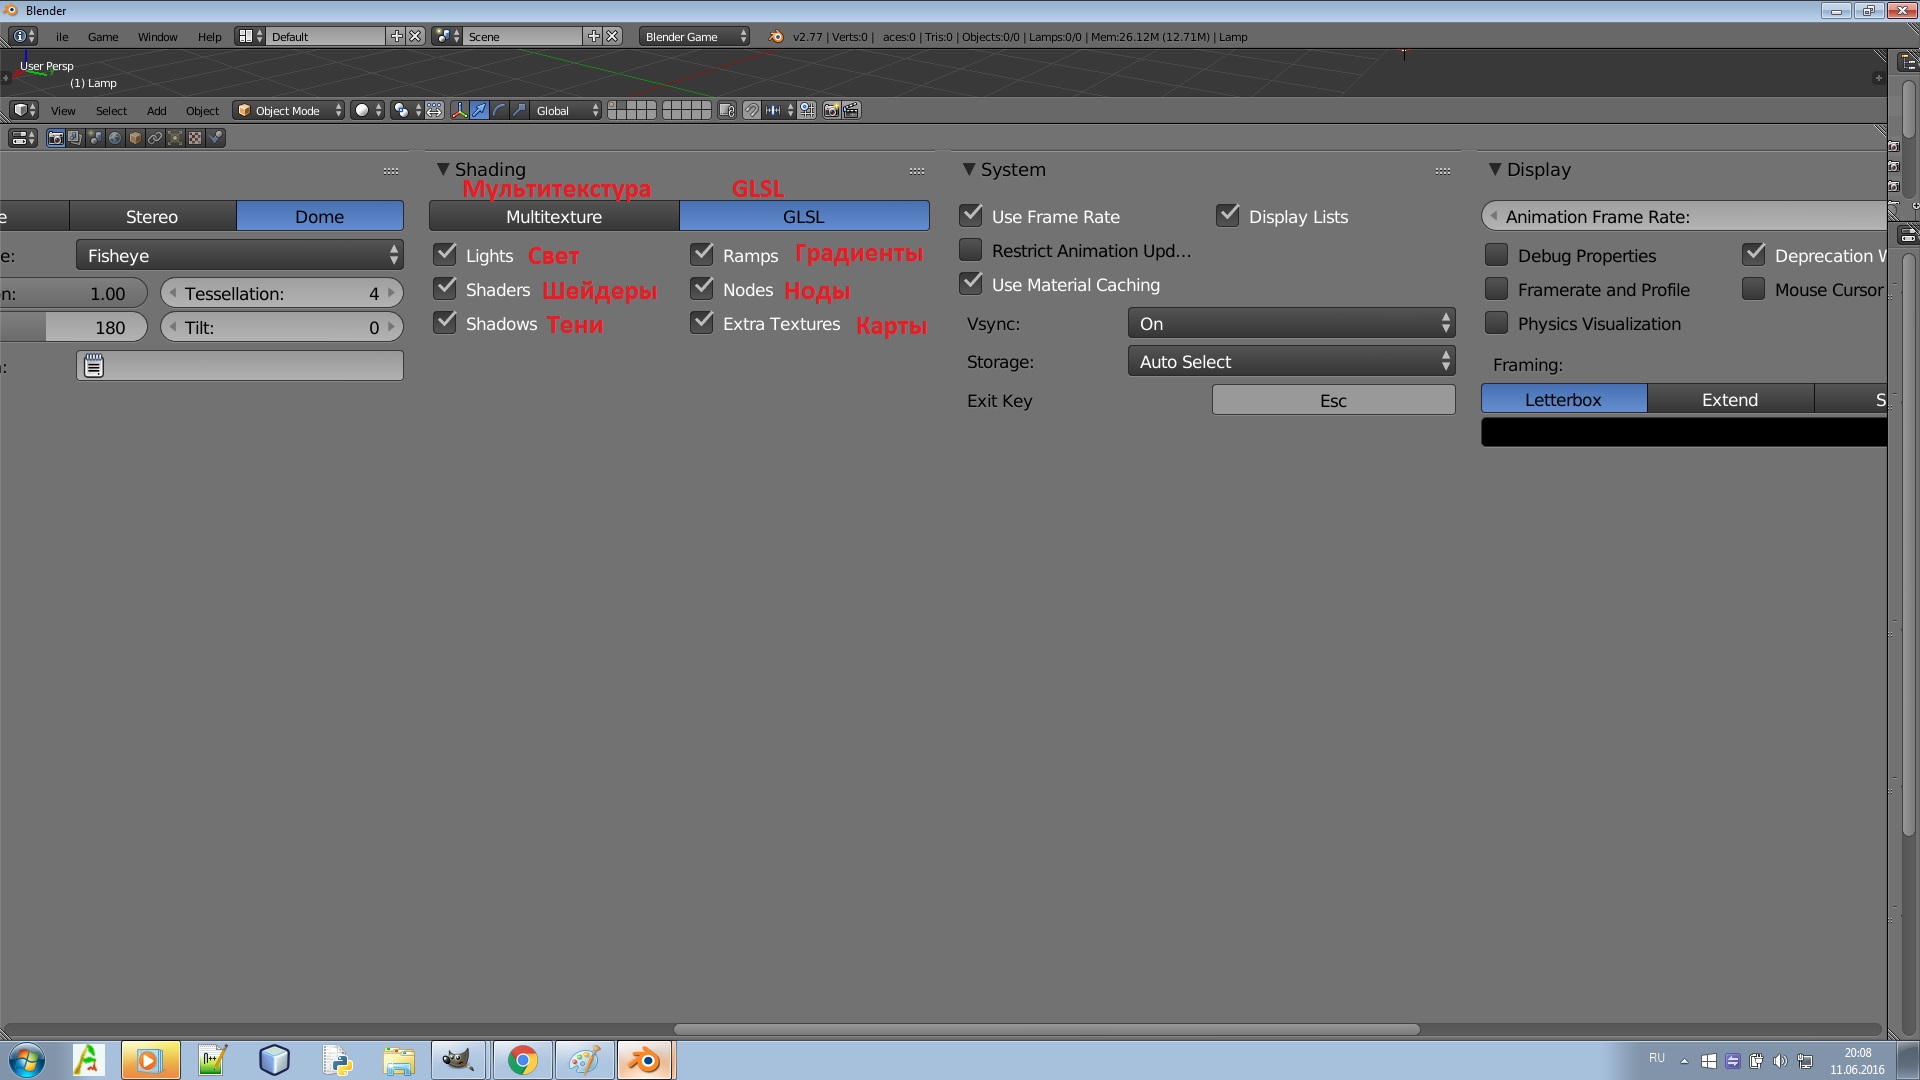Open the Texture properties tab checker icon
Viewport: 1920px width, 1080px height.
[195, 138]
